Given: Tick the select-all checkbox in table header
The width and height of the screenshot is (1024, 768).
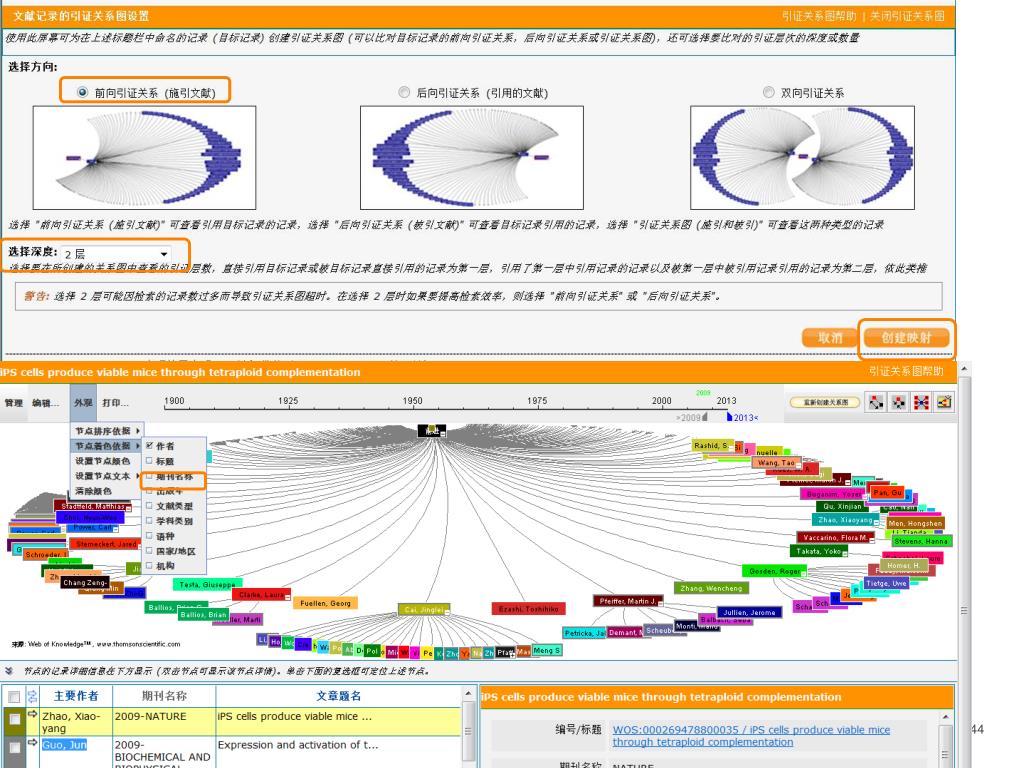Looking at the screenshot, I should pyautogui.click(x=13, y=697).
